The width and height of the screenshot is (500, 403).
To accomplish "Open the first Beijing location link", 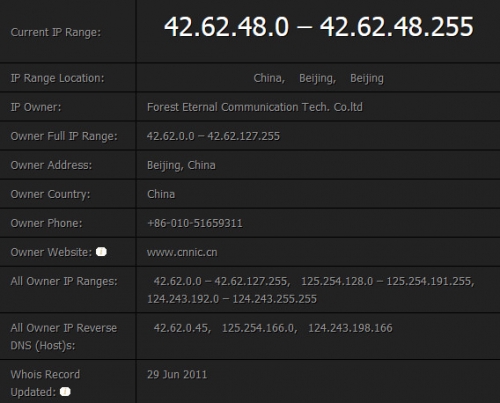I will pos(317,78).
